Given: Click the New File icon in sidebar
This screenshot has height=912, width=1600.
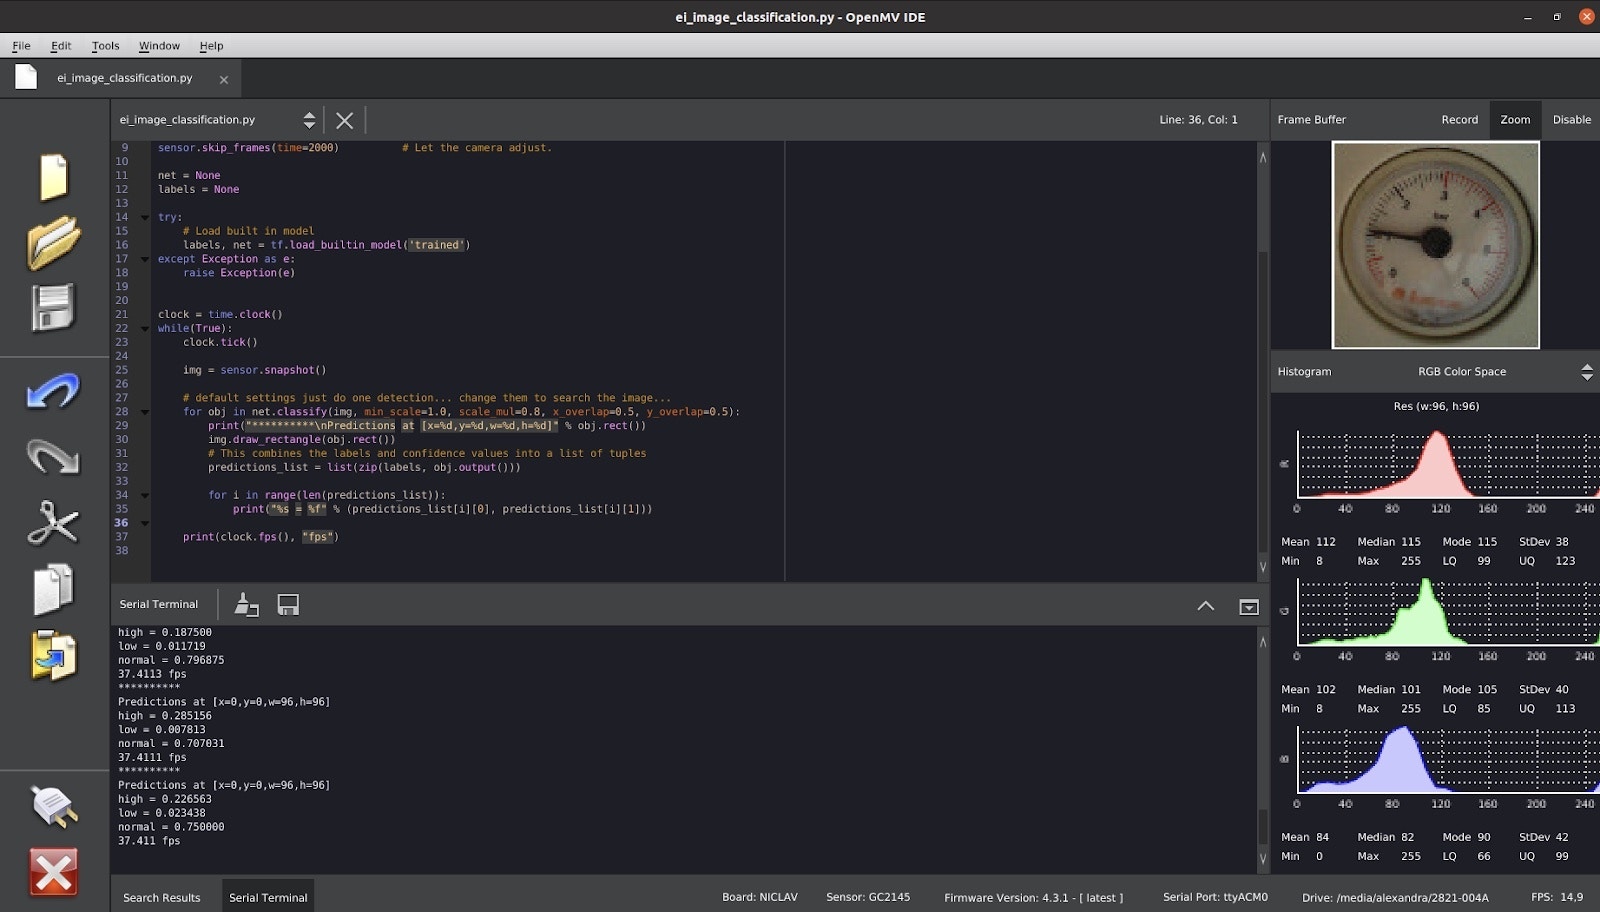Looking at the screenshot, I should point(53,178).
